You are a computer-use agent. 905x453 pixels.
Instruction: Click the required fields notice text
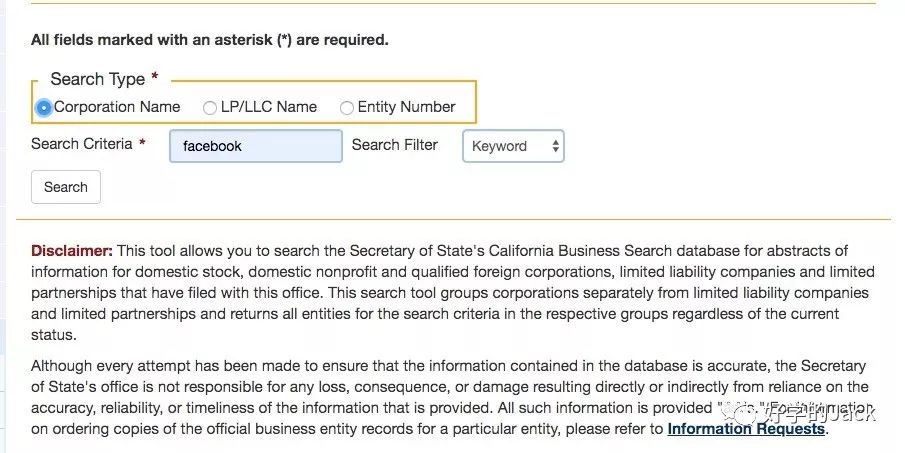(x=210, y=41)
